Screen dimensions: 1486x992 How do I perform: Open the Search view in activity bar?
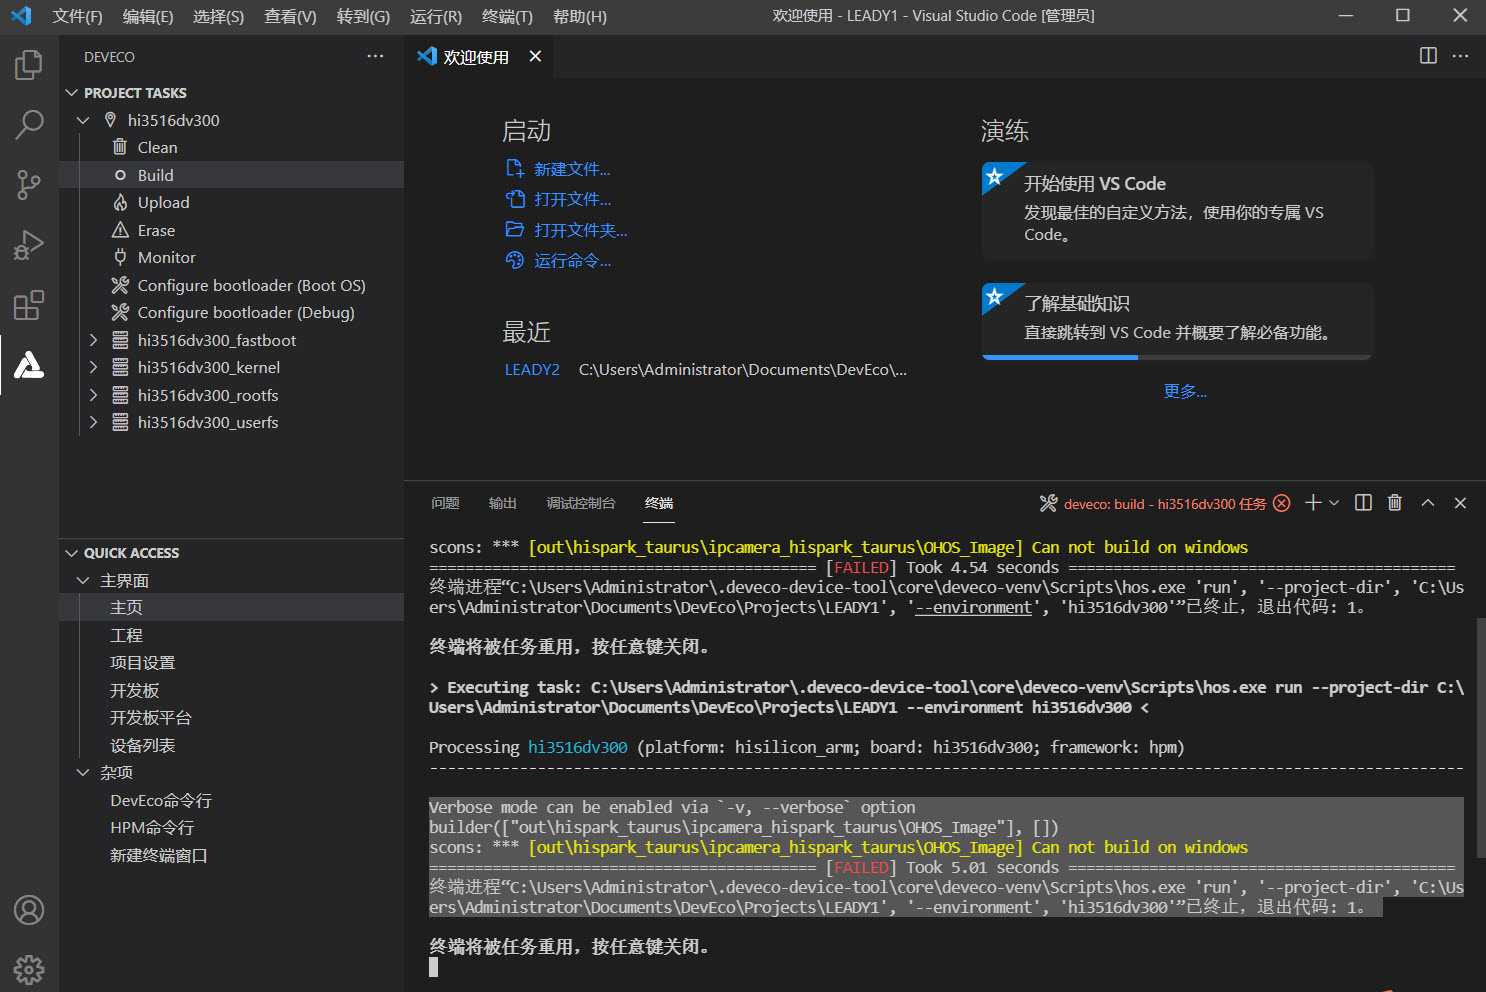(29, 125)
